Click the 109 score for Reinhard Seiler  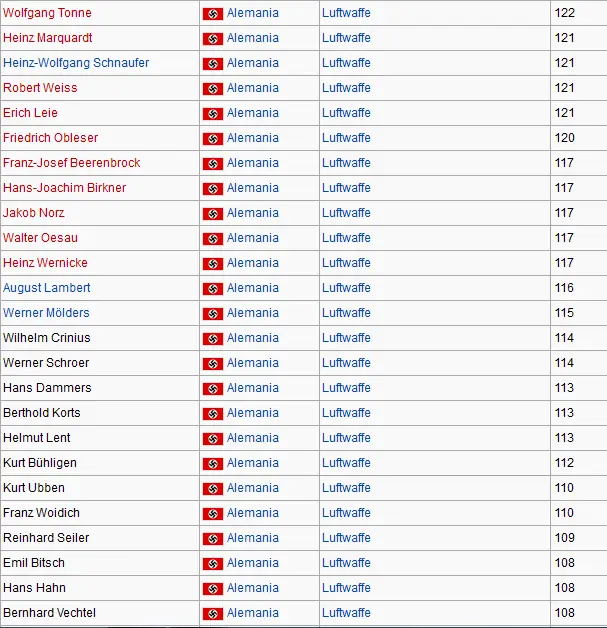565,538
